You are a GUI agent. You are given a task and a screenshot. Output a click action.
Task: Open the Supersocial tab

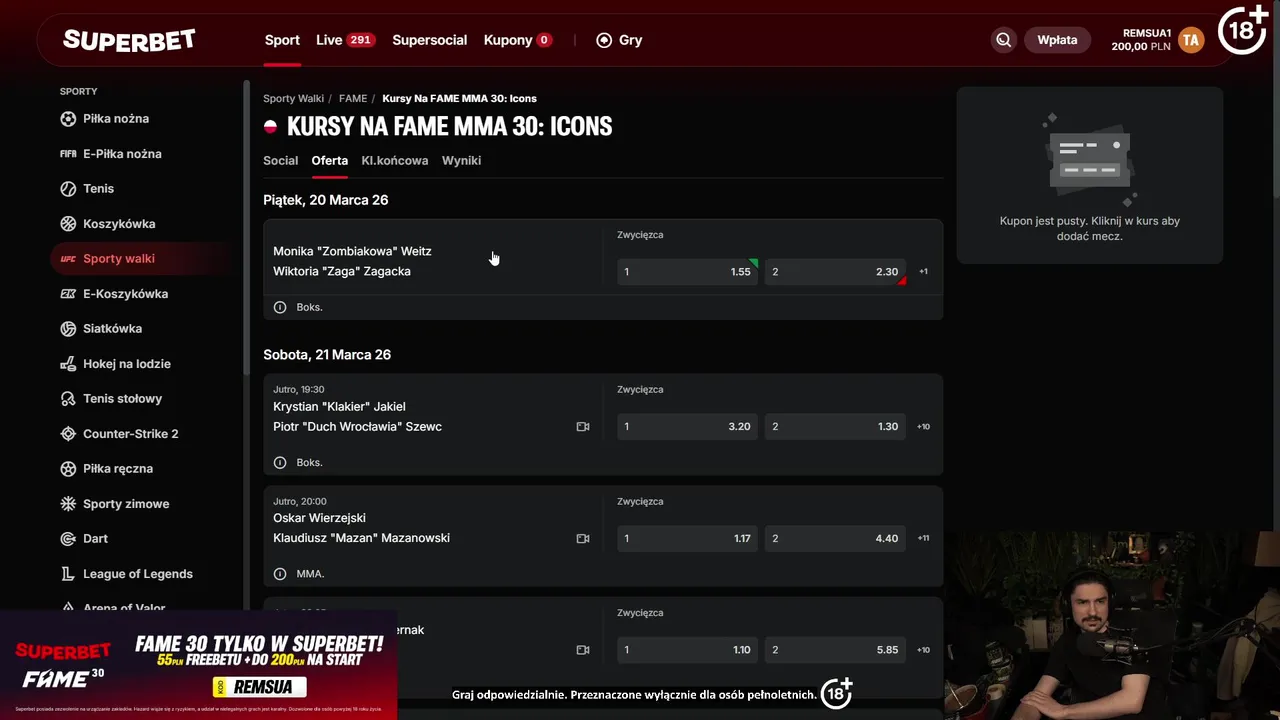point(430,40)
